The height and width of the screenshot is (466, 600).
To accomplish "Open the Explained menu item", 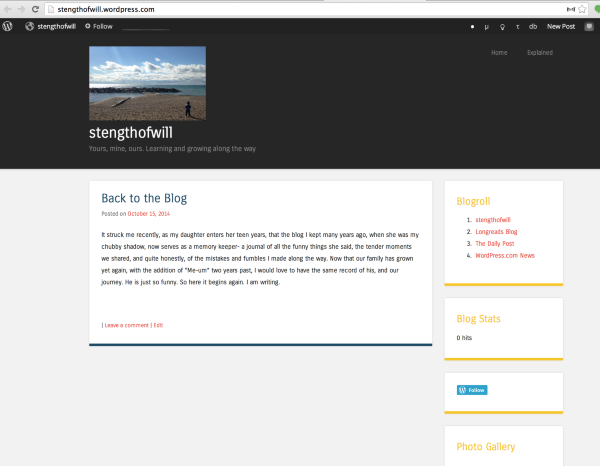I will coord(540,52).
